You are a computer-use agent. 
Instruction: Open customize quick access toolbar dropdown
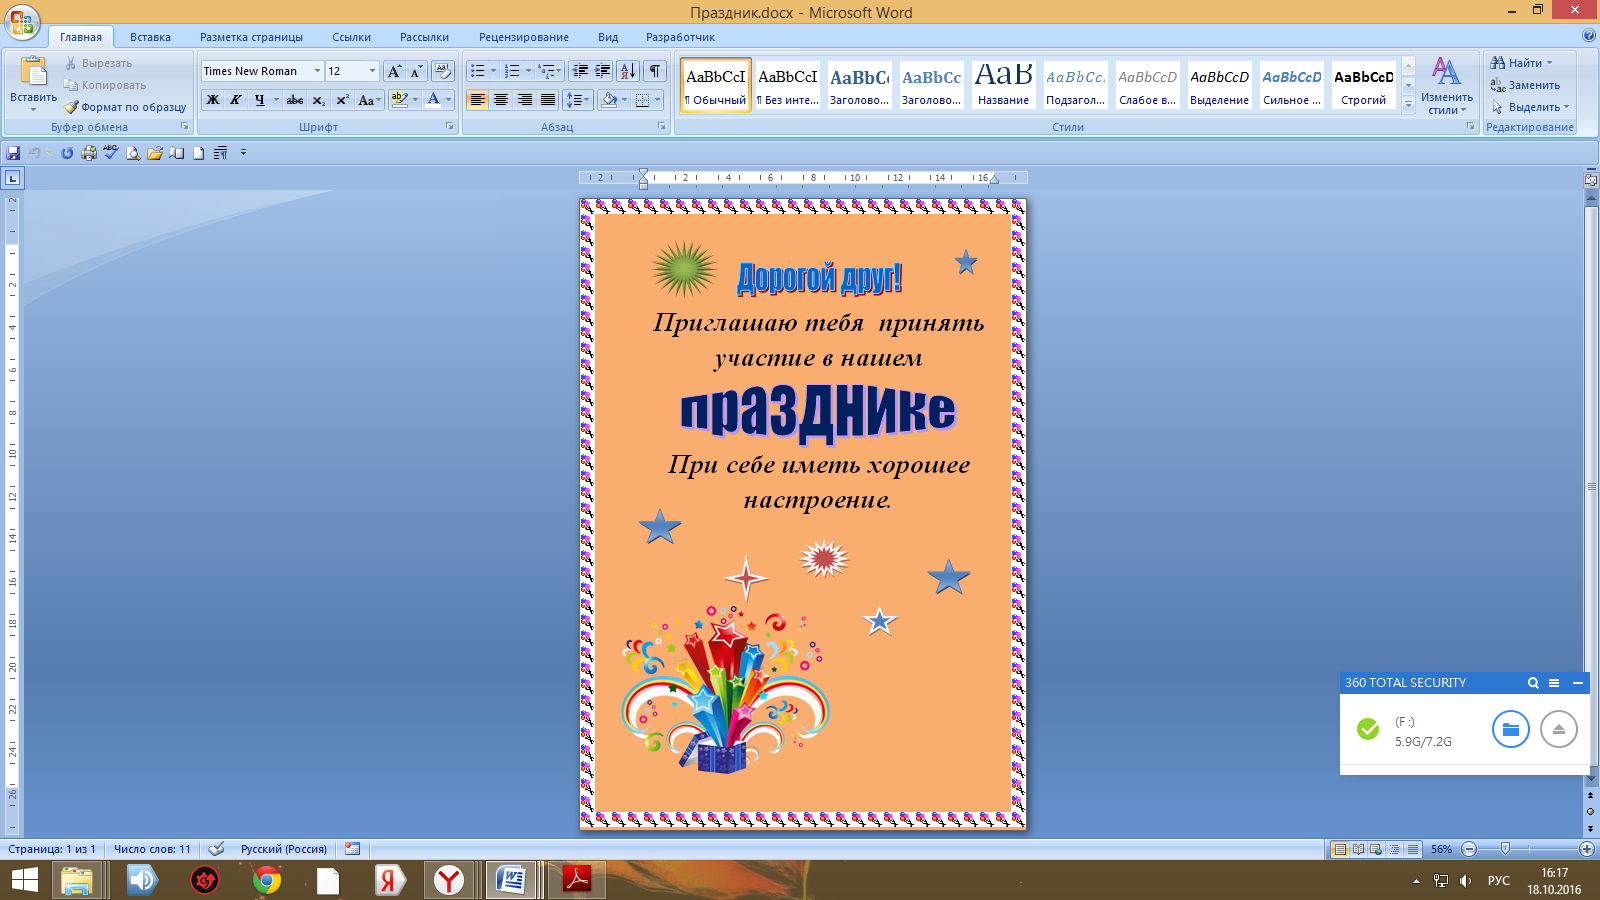[243, 153]
